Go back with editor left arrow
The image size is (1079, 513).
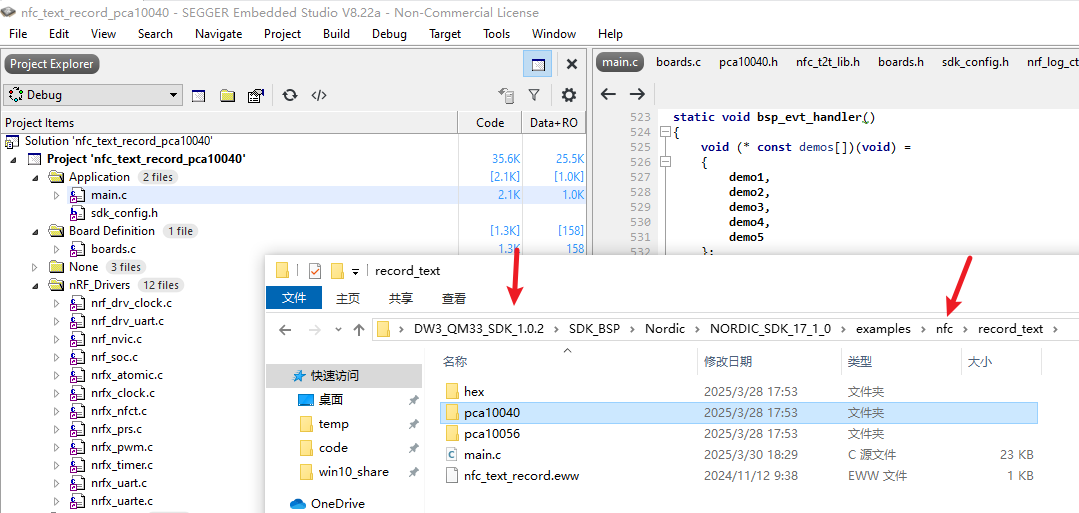[x=608, y=94]
